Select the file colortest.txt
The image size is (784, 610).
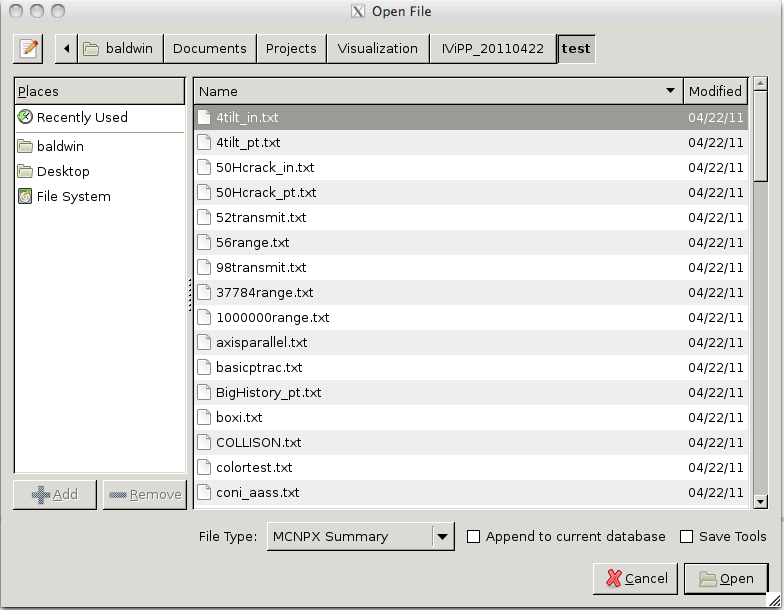pyautogui.click(x=471, y=468)
